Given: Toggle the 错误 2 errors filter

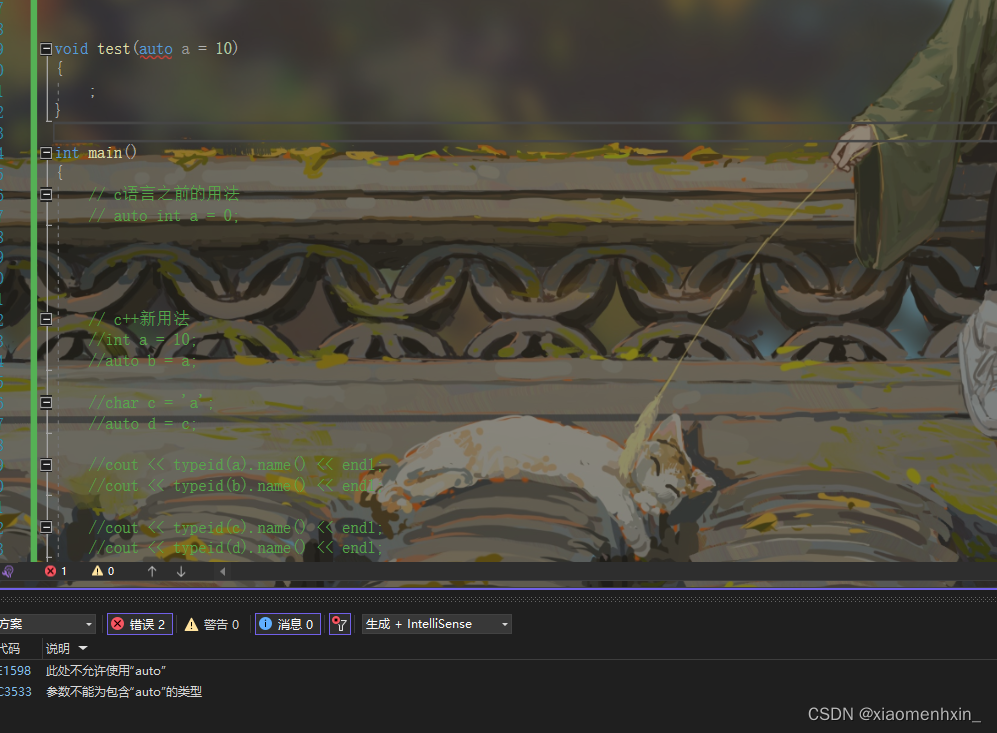Looking at the screenshot, I should click(x=140, y=624).
